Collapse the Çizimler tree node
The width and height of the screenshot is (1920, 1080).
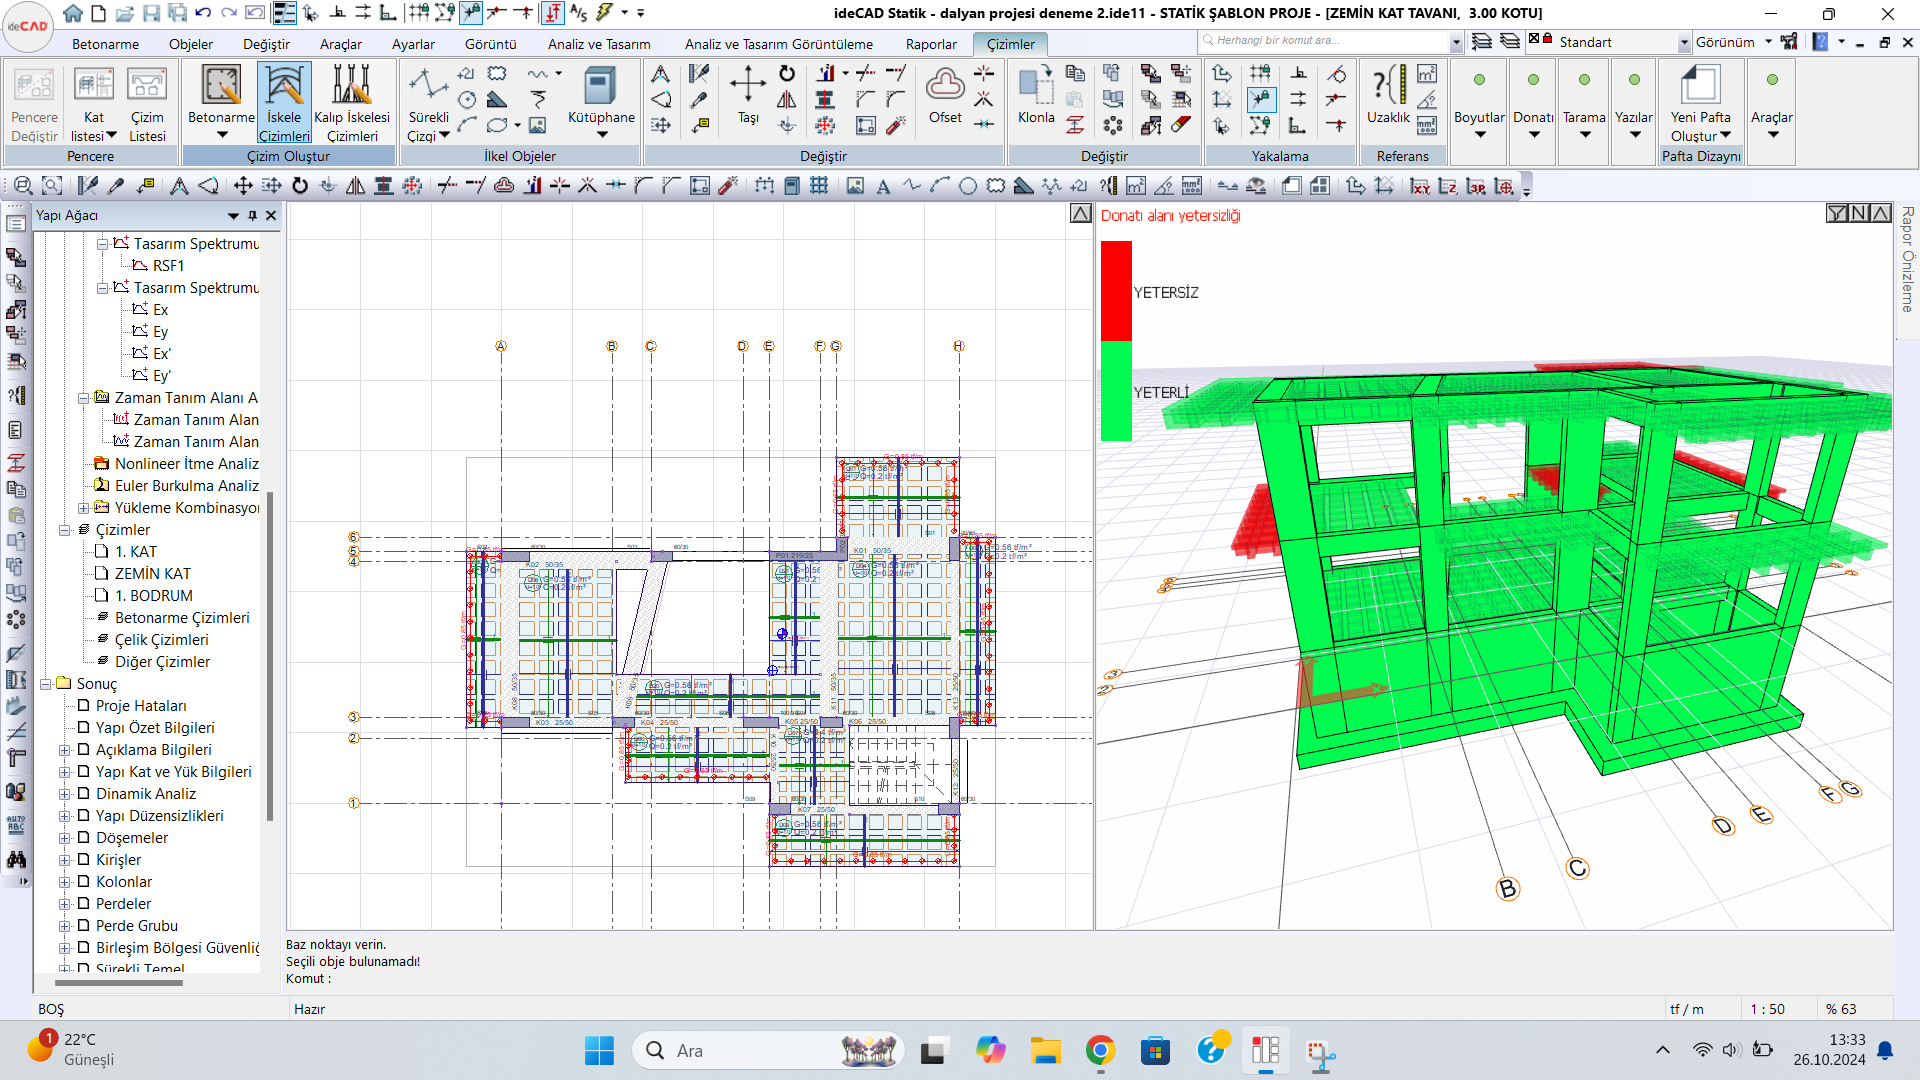coord(64,530)
